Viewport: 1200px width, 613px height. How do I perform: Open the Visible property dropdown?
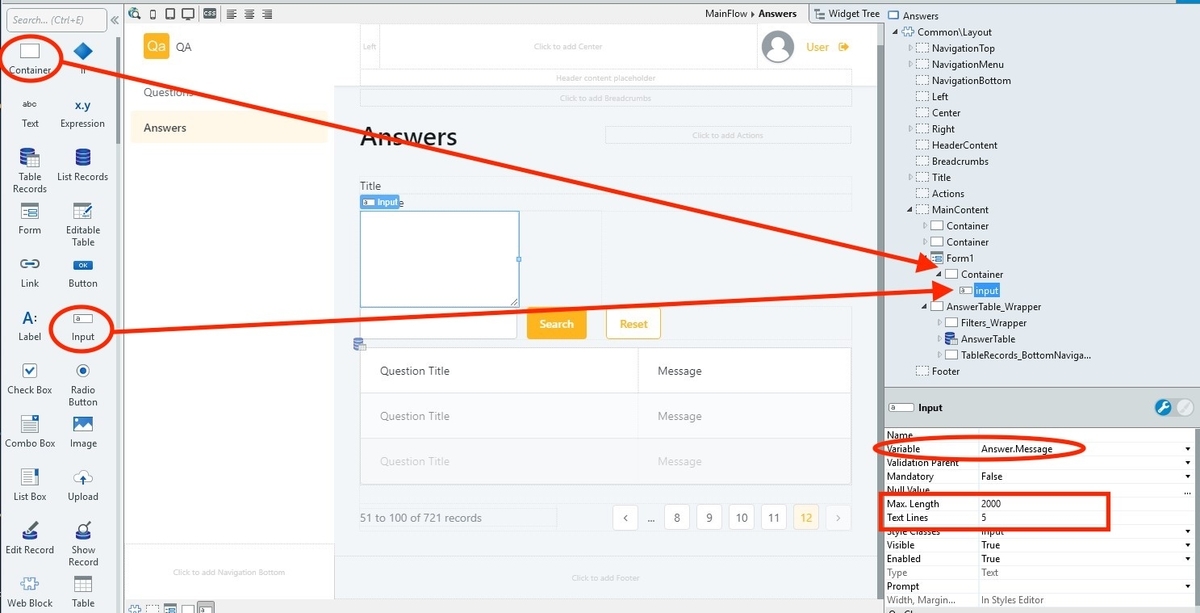1188,545
